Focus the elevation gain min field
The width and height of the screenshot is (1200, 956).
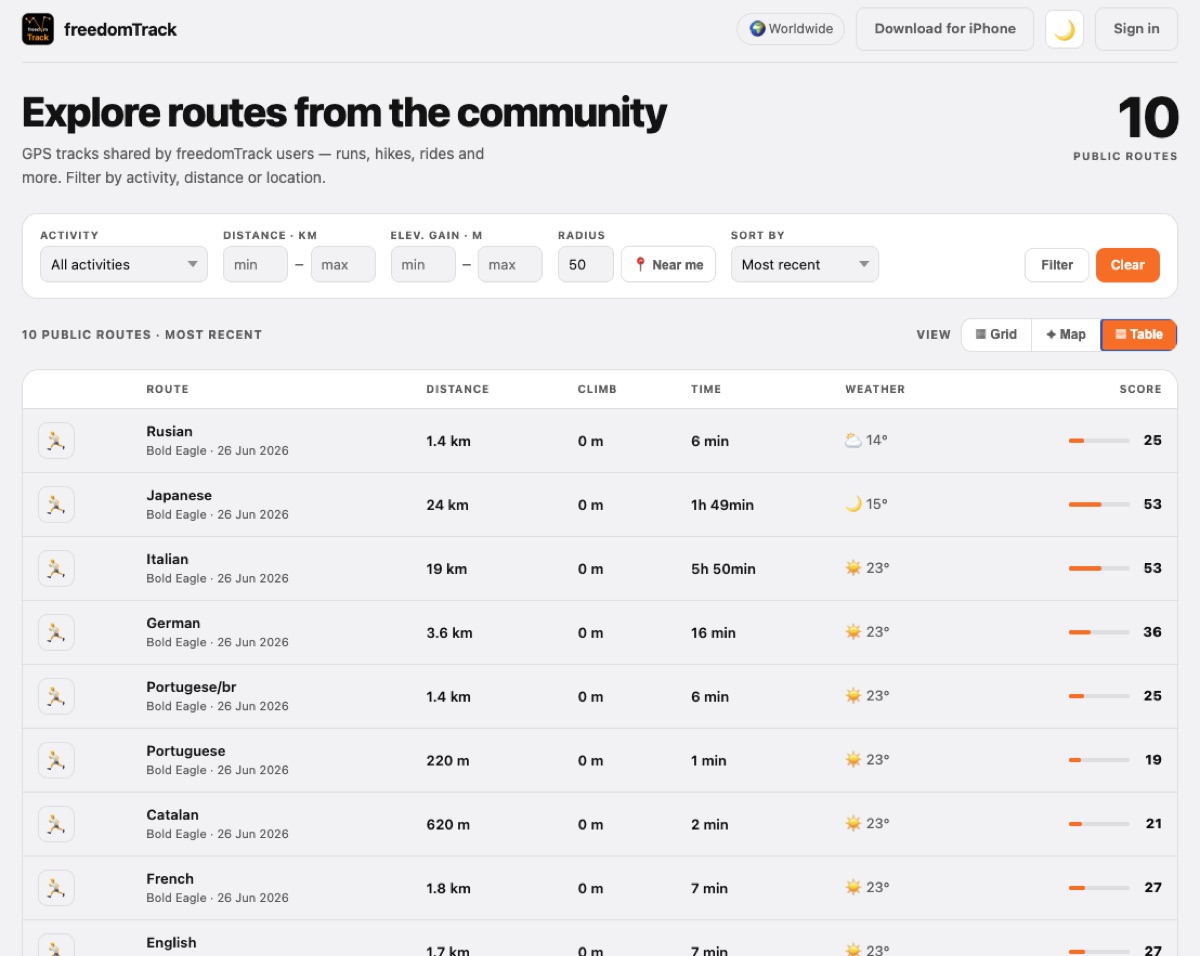point(423,265)
